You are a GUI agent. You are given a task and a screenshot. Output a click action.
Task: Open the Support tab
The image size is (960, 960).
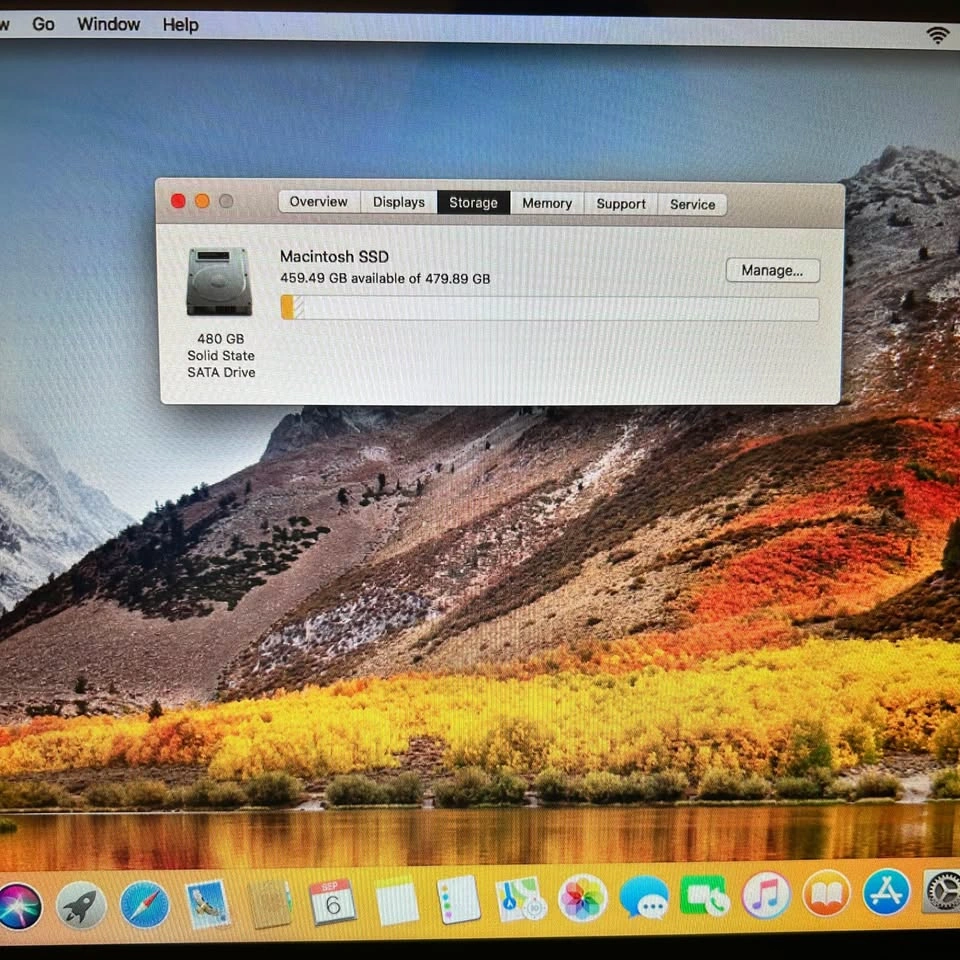[x=621, y=204]
